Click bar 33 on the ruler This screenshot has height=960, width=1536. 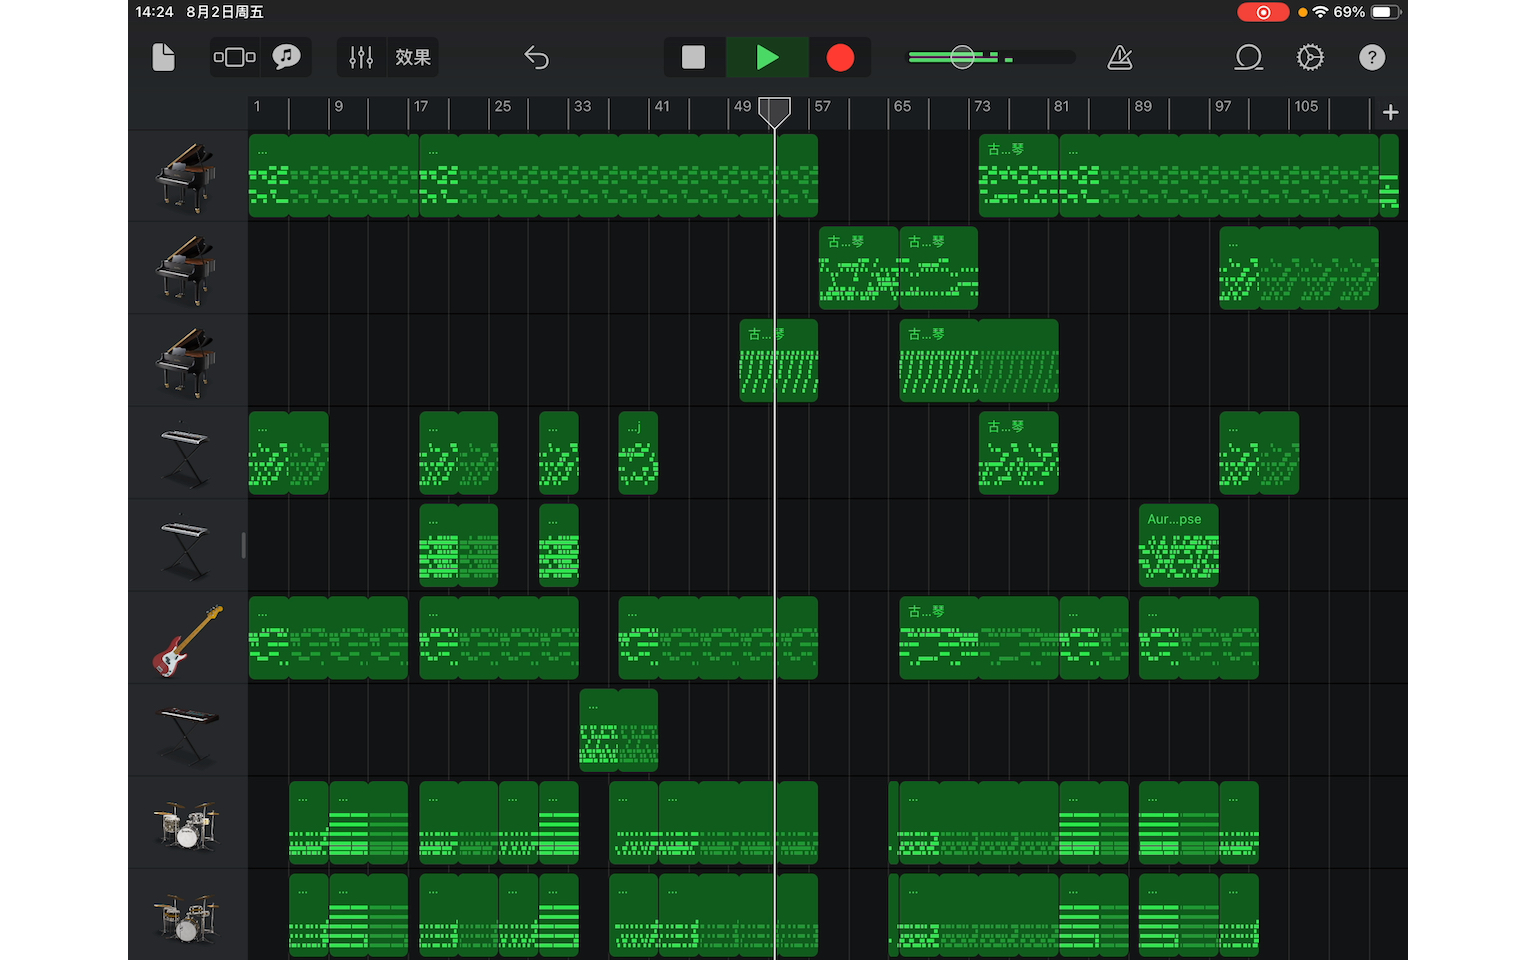pyautogui.click(x=583, y=107)
